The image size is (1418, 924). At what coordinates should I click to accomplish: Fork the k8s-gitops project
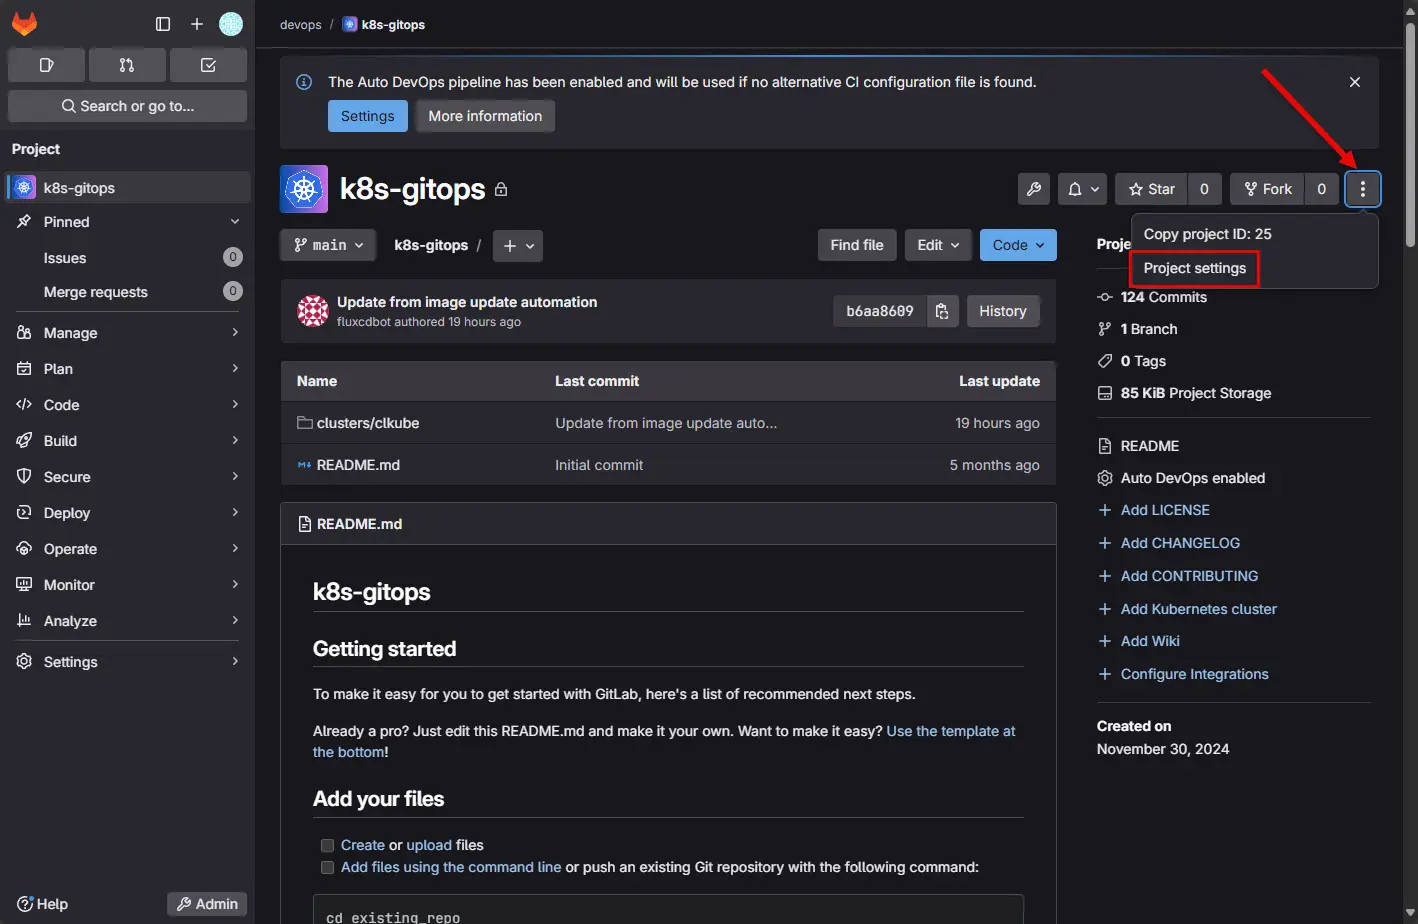(1267, 189)
